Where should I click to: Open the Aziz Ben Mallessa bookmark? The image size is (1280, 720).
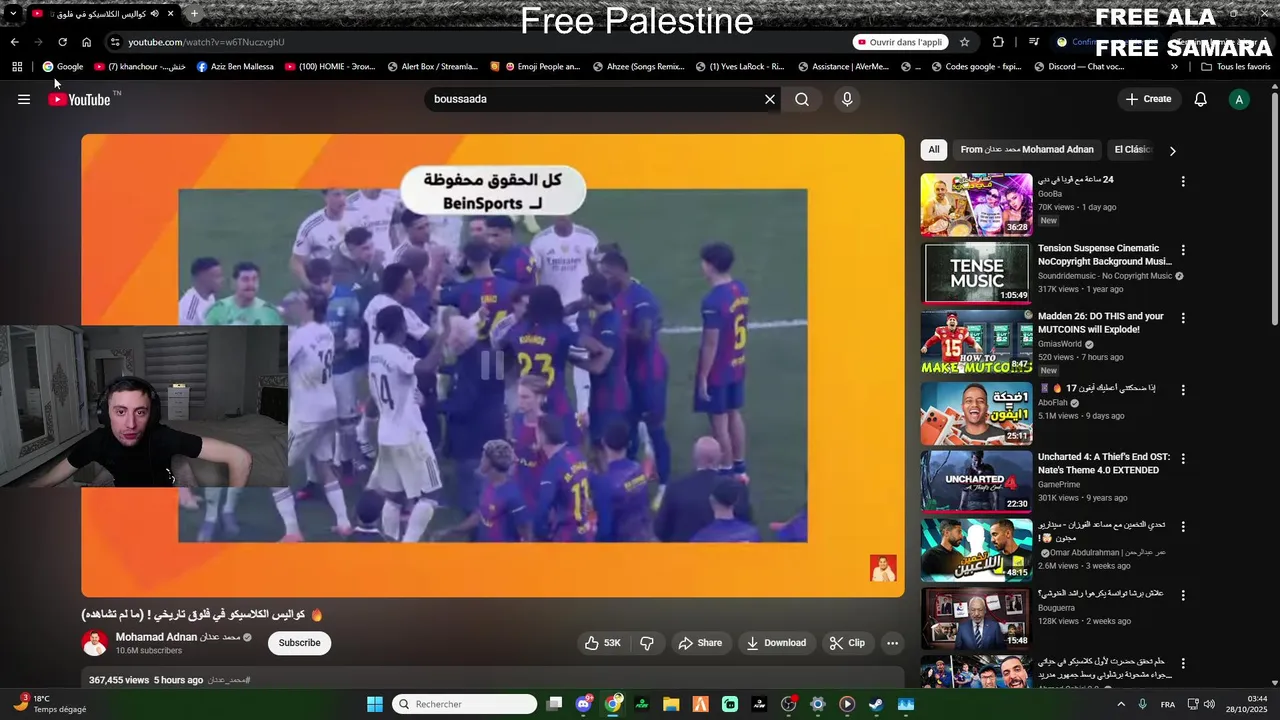[x=235, y=67]
